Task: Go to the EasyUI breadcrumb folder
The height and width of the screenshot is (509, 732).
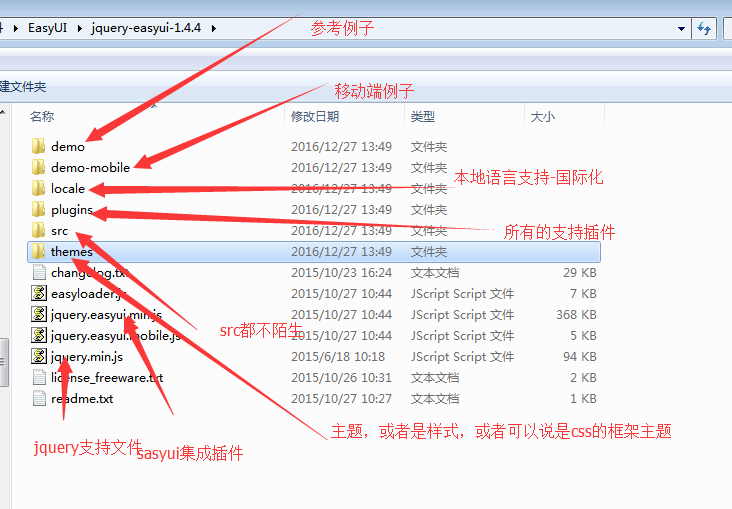Action: (48, 28)
